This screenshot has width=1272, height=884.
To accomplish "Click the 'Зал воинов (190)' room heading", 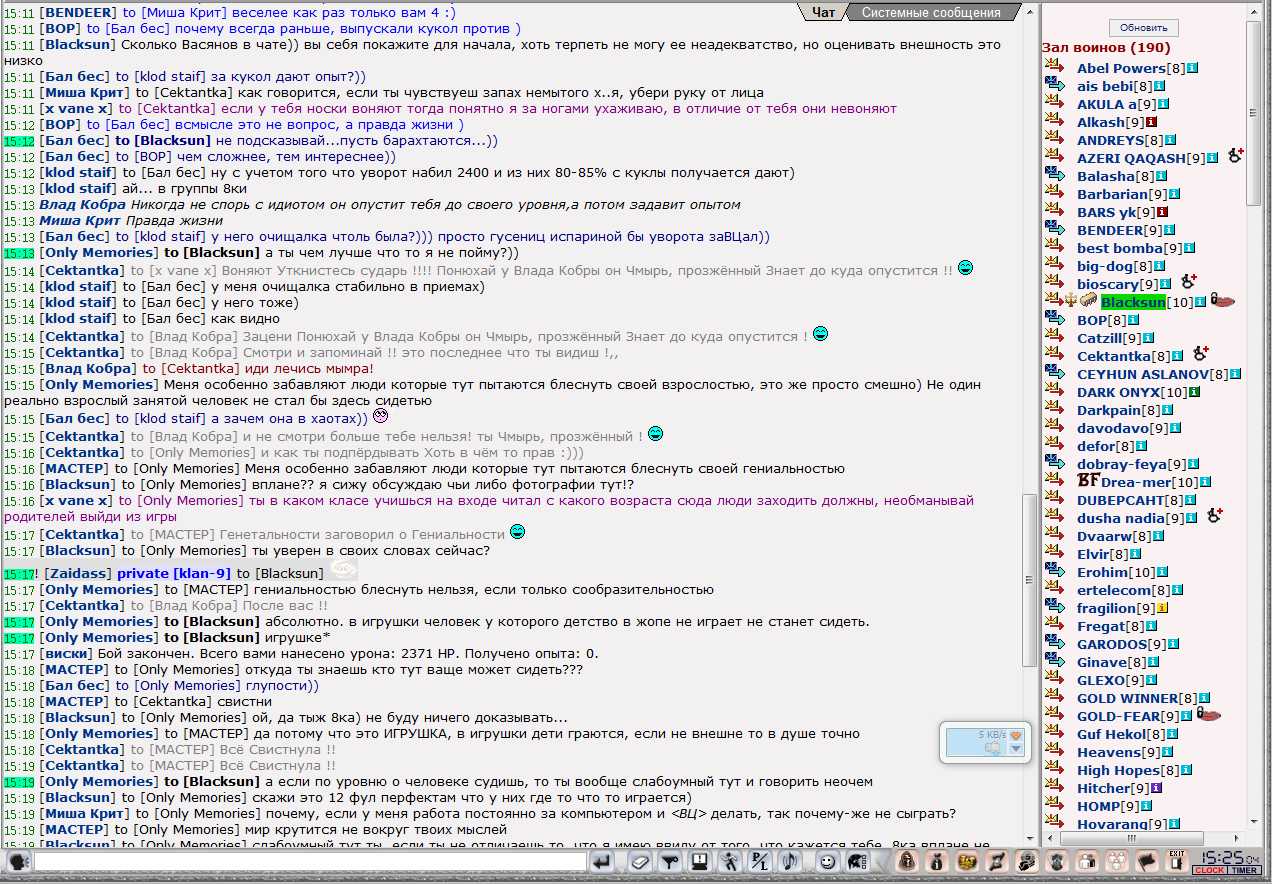I will pos(1106,48).
